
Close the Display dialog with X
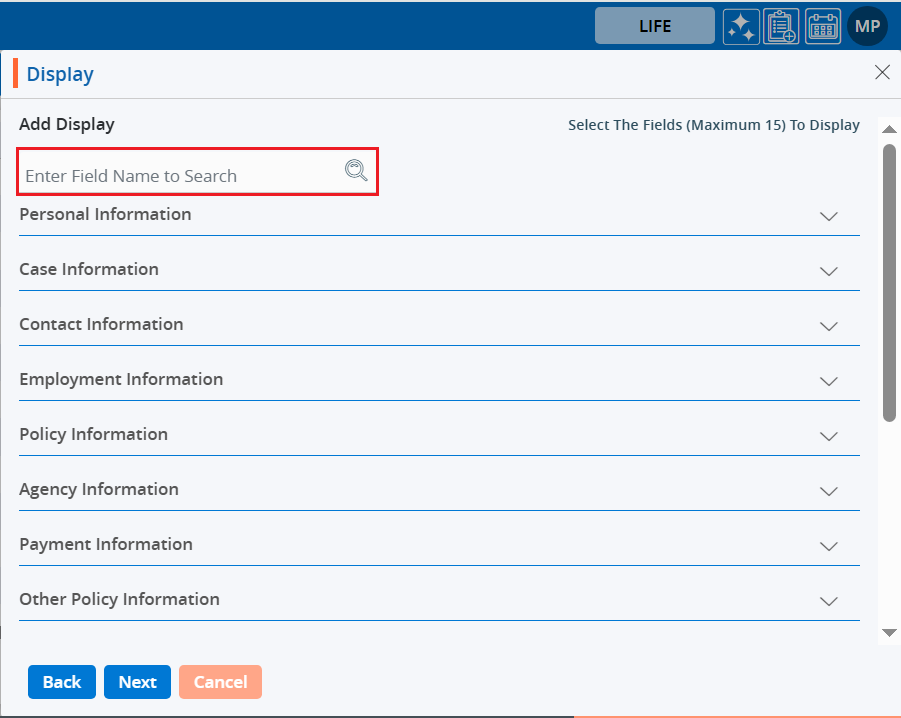(882, 72)
